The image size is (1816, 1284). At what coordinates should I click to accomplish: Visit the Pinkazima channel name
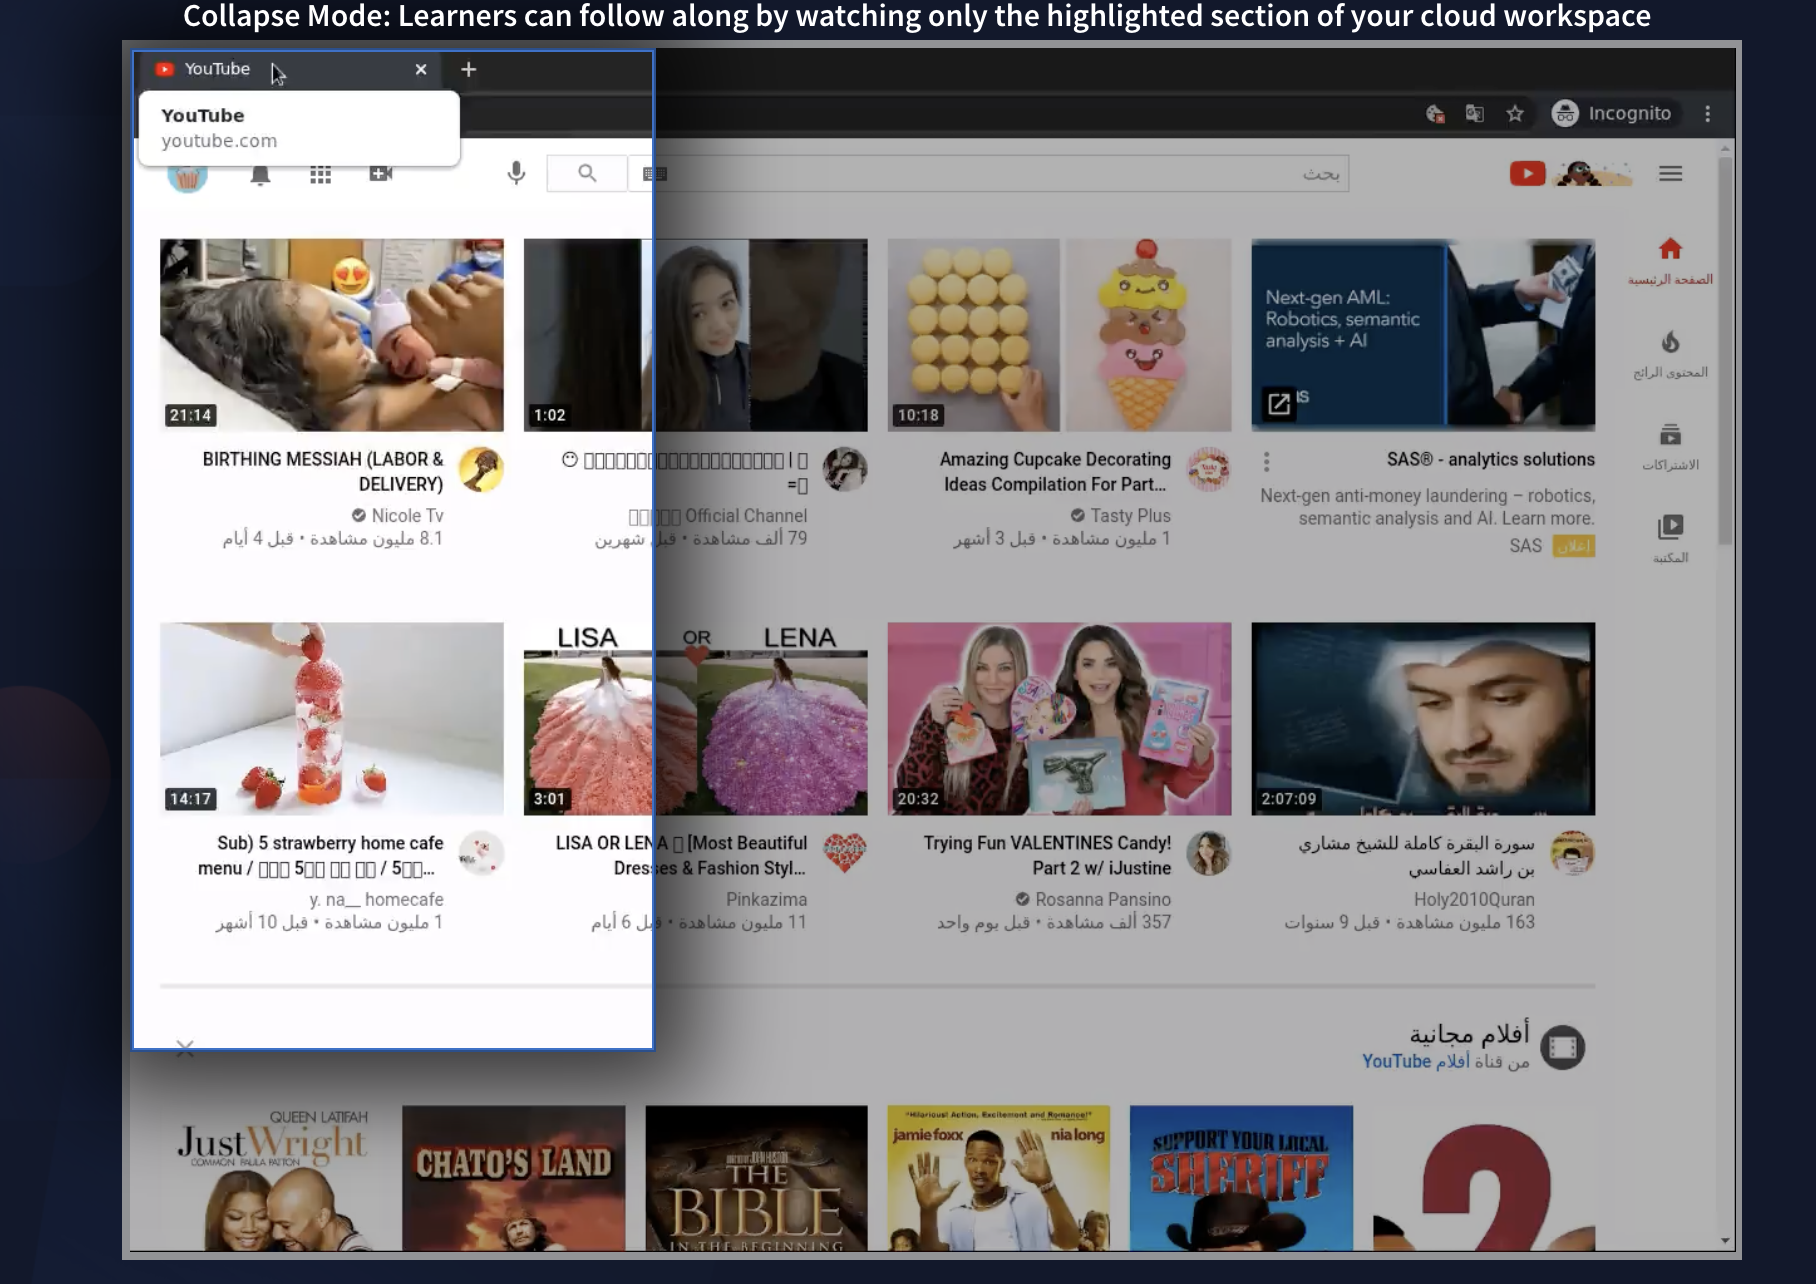[767, 900]
